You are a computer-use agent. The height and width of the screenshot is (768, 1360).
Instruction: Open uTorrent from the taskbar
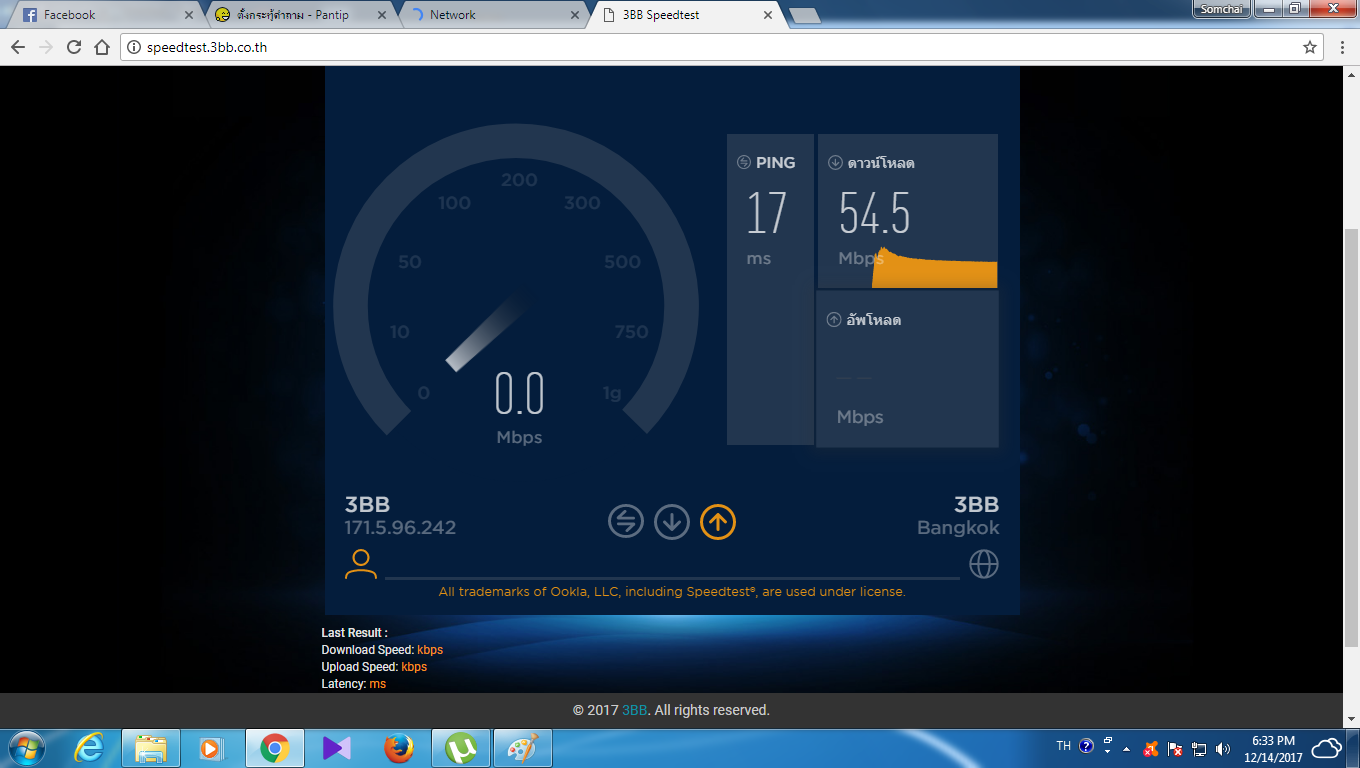point(461,748)
